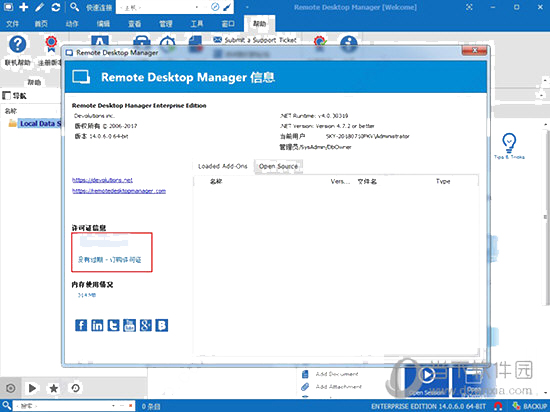Switch to Open Source tab
550x412 pixels.
click(278, 166)
